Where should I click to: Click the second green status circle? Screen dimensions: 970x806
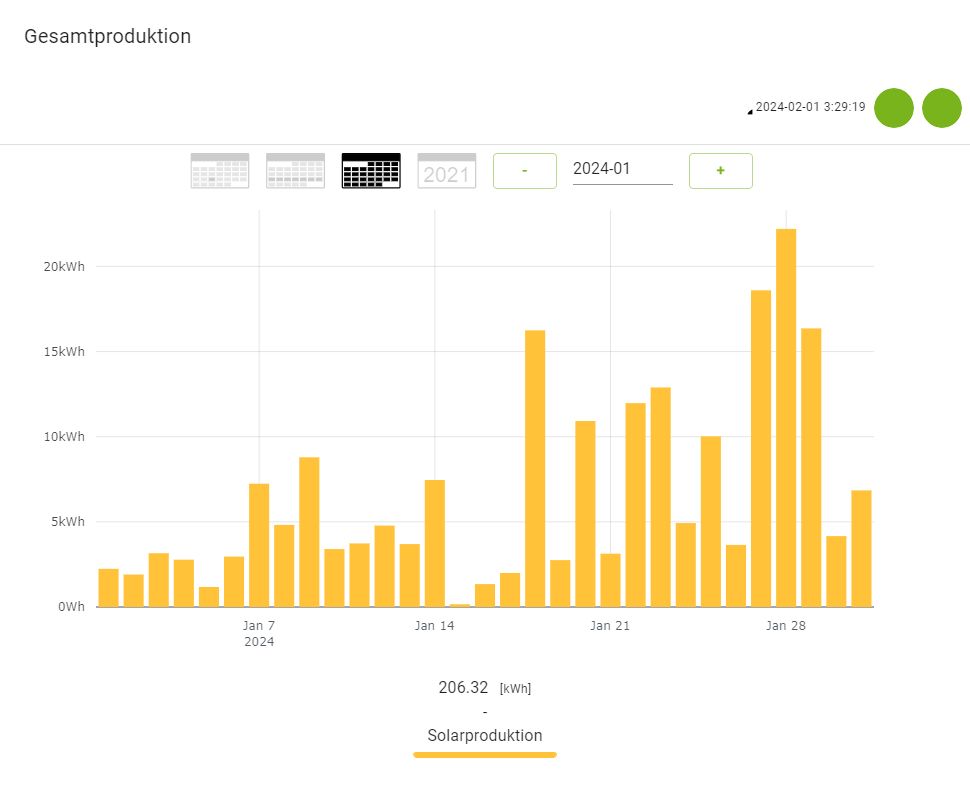pyautogui.click(x=942, y=108)
